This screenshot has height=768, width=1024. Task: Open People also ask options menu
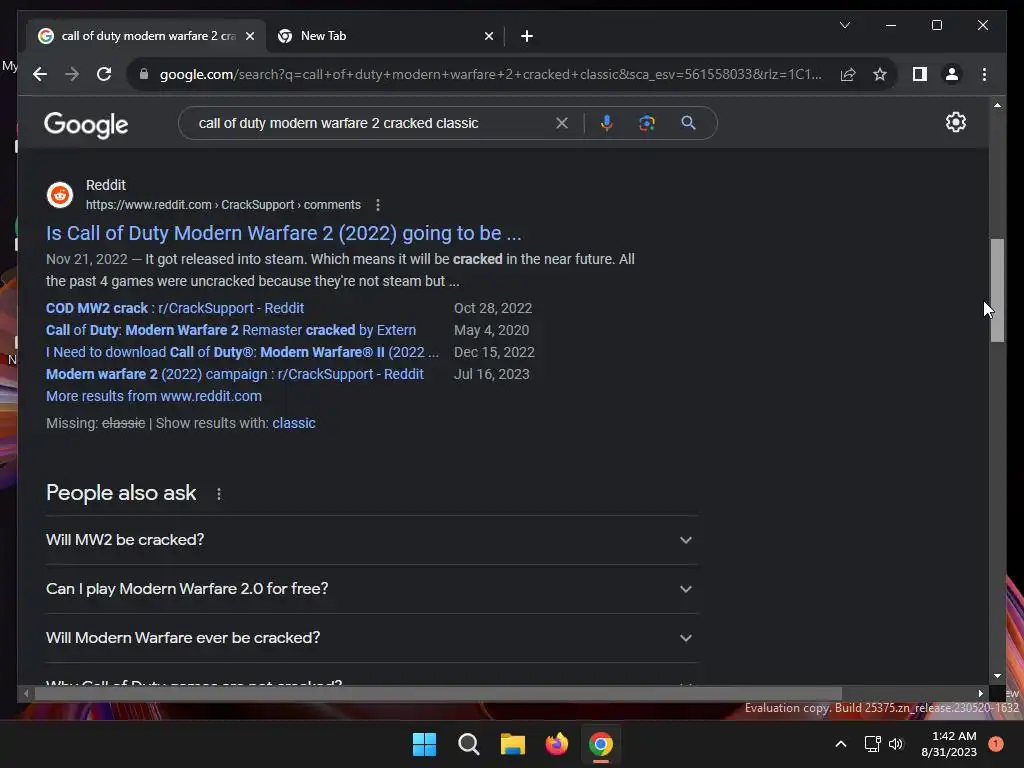pos(219,494)
